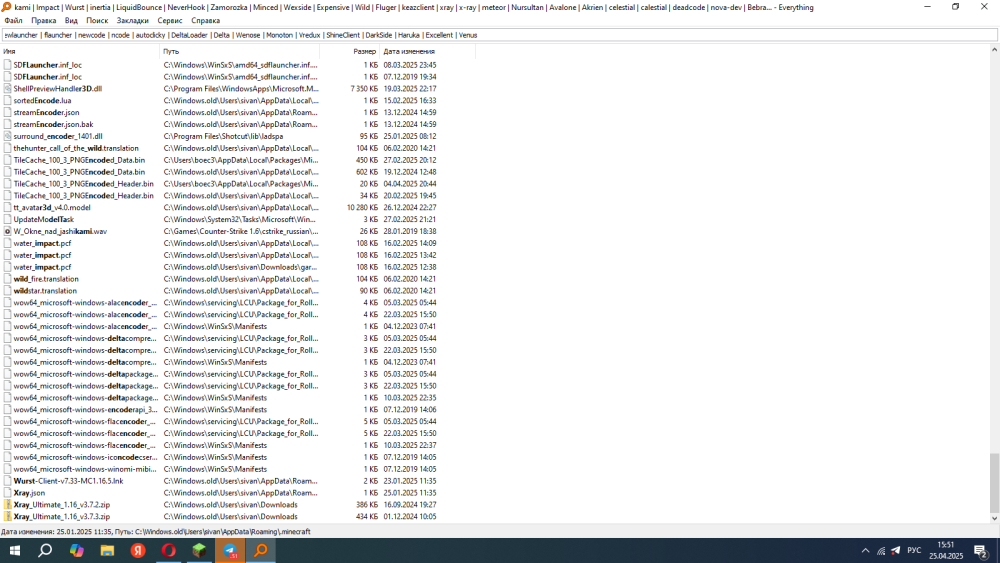
Task: Select ShellPreviewHandler3D.dll file name
Action: pos(57,89)
